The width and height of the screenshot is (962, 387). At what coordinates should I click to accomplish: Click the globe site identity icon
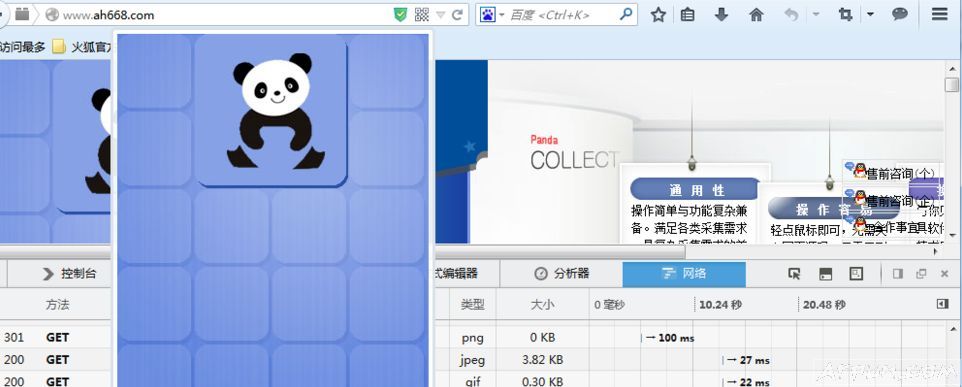52,15
